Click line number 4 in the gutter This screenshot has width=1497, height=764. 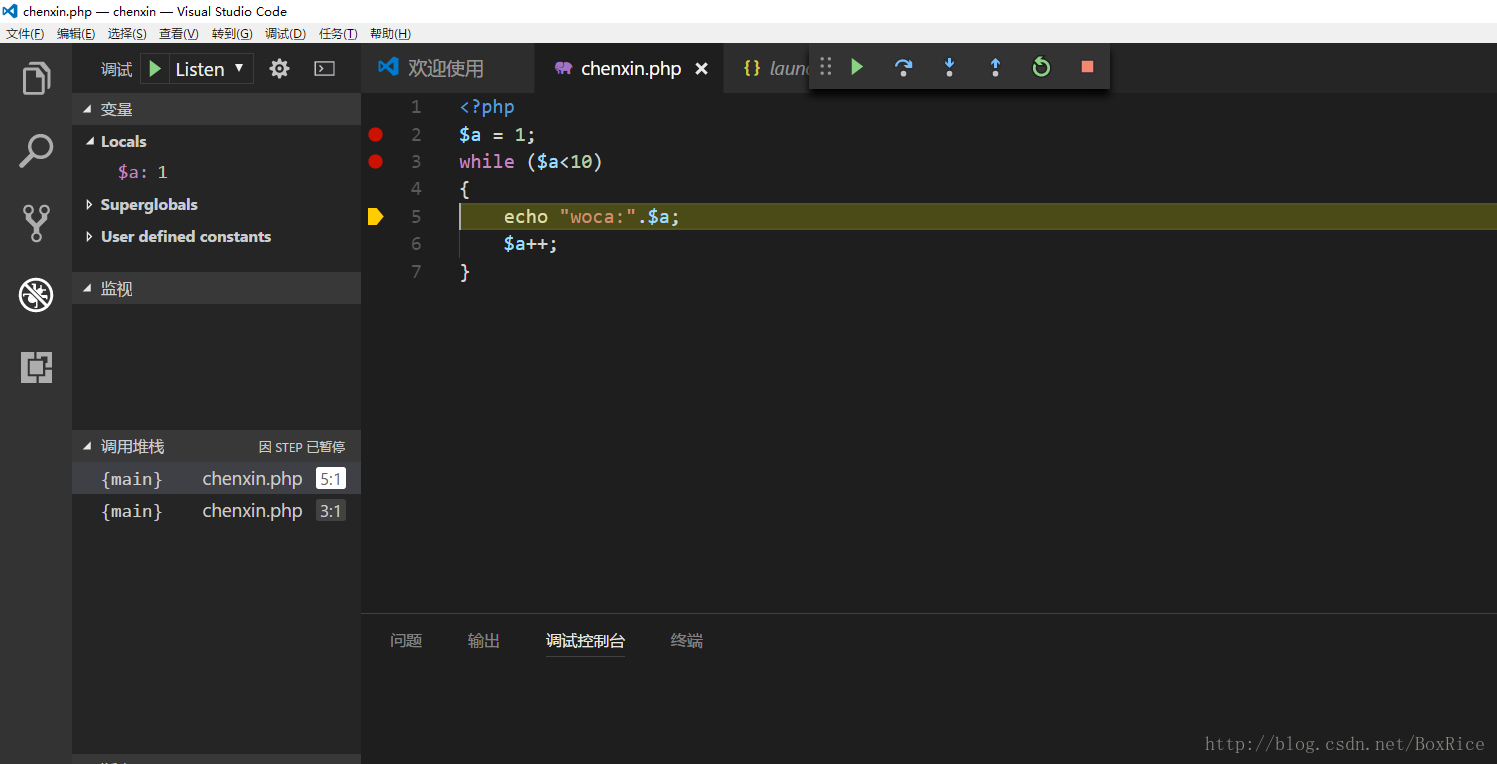[x=417, y=189]
